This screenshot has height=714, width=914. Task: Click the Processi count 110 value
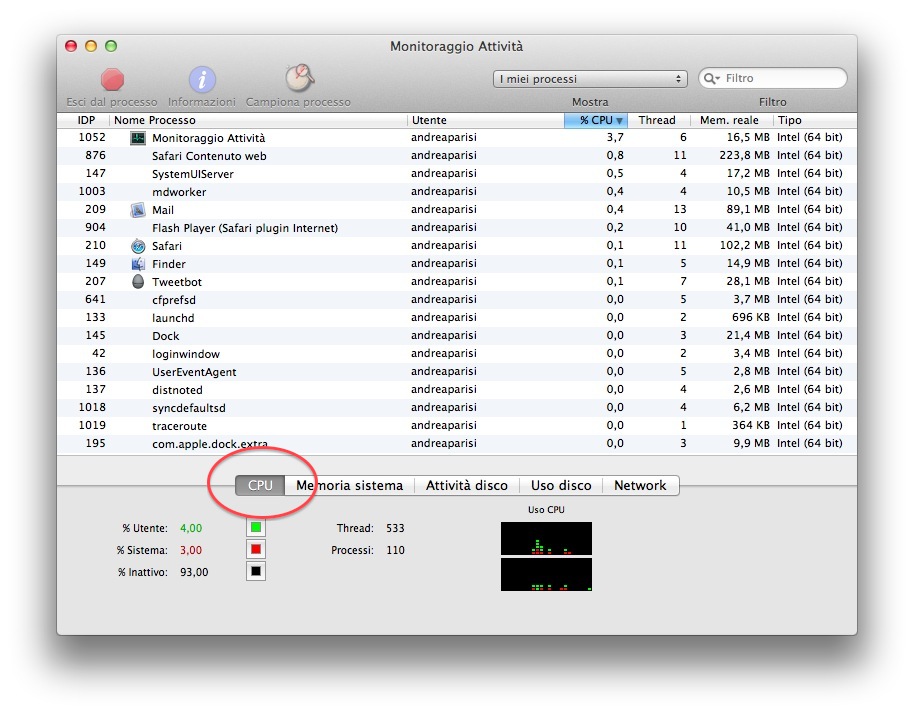pyautogui.click(x=395, y=550)
